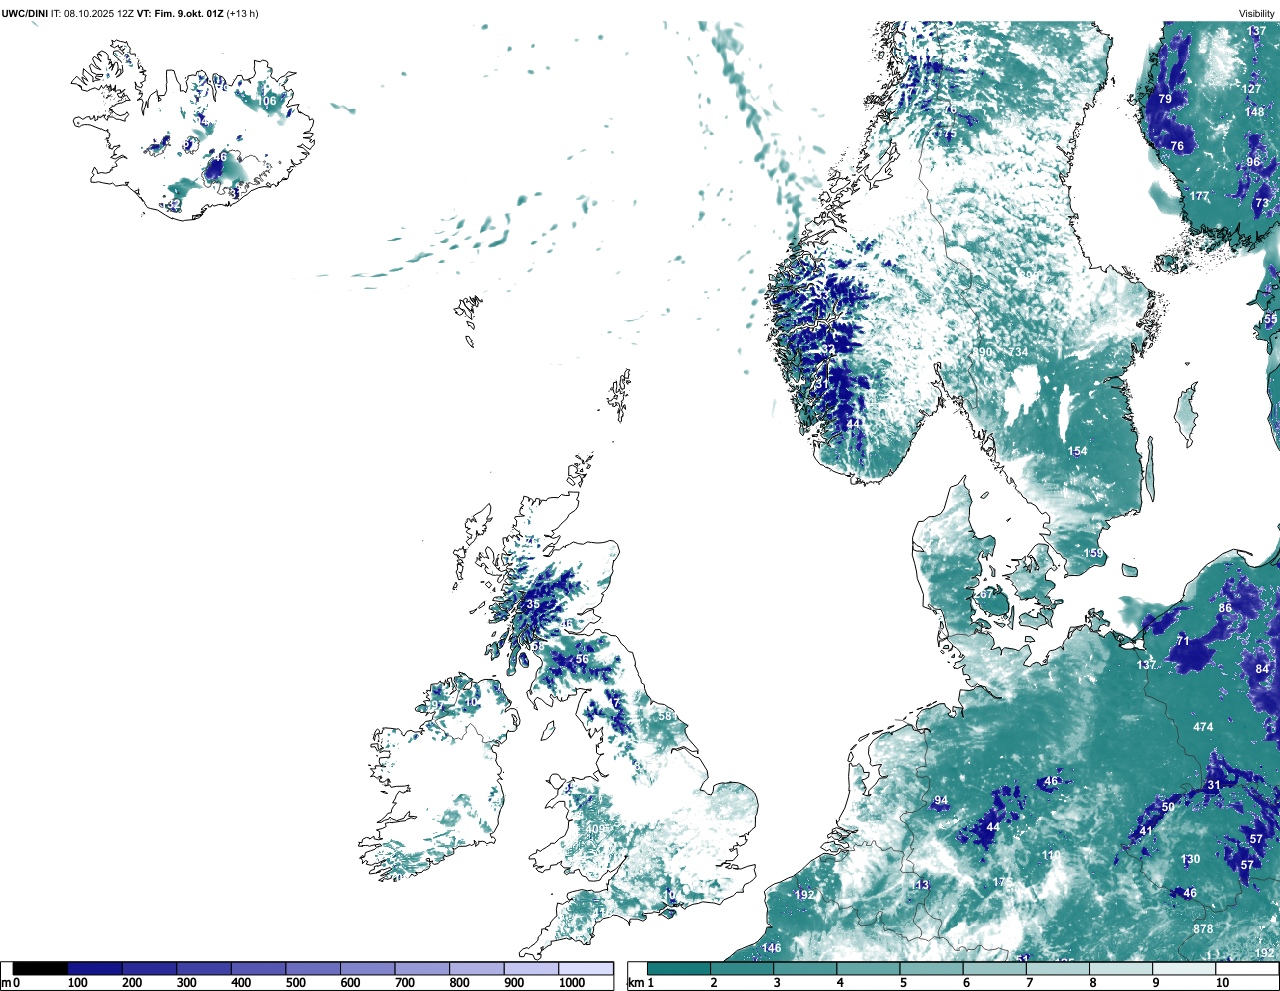
Task: Pick the 7–8 km light teal swatch
Action: tap(1058, 968)
